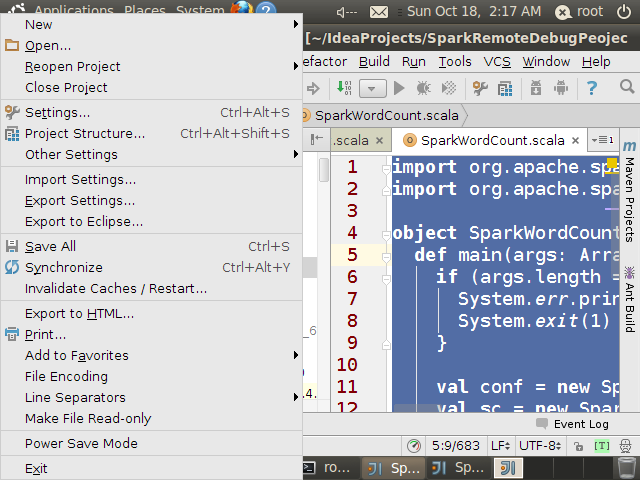
Task: Click the Debug bug icon
Action: coord(424,88)
